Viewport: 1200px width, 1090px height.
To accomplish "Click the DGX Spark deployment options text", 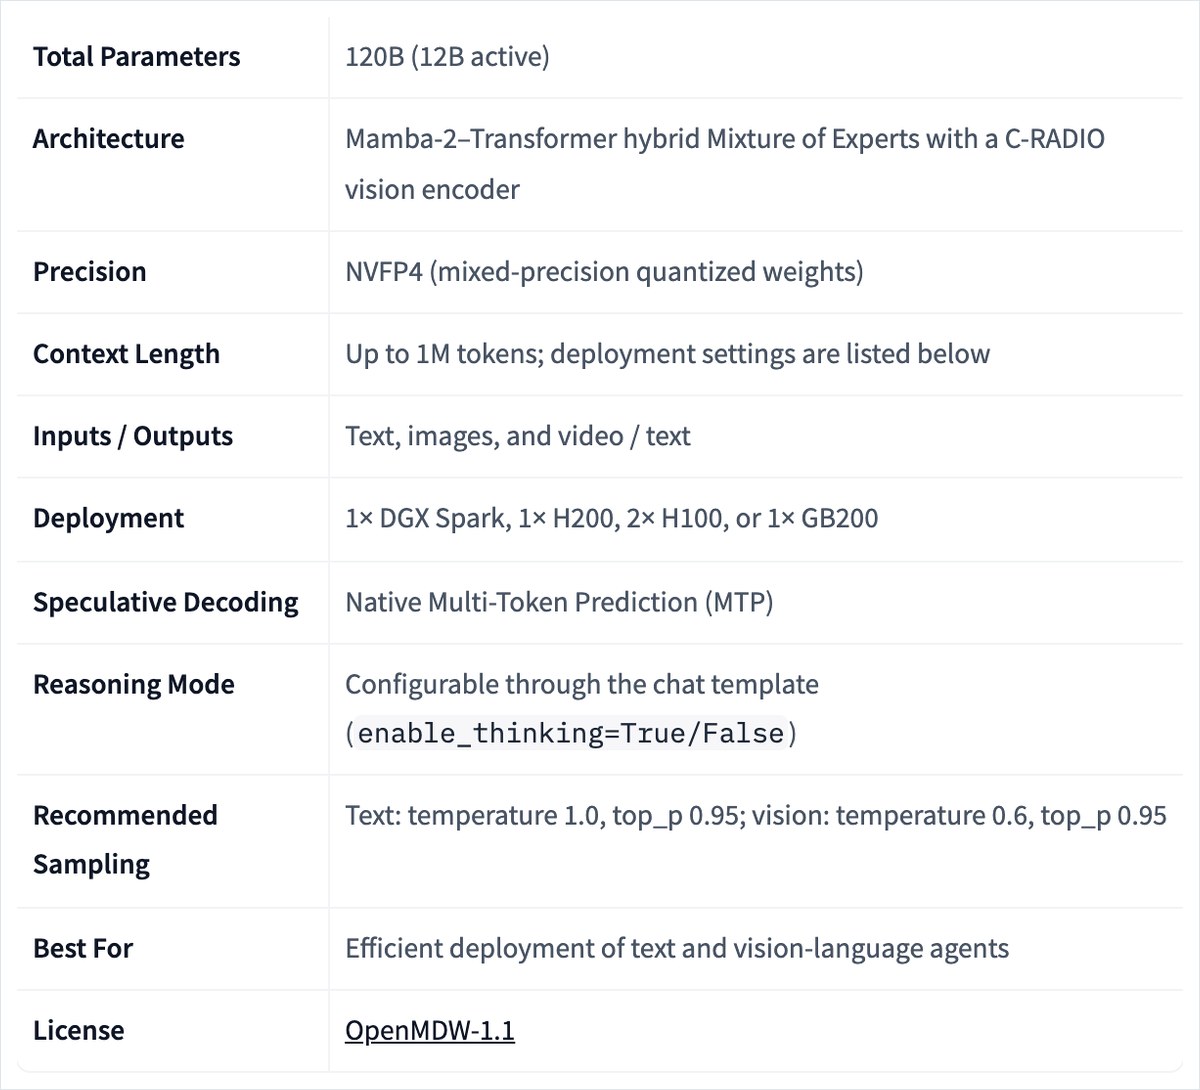I will [x=611, y=518].
